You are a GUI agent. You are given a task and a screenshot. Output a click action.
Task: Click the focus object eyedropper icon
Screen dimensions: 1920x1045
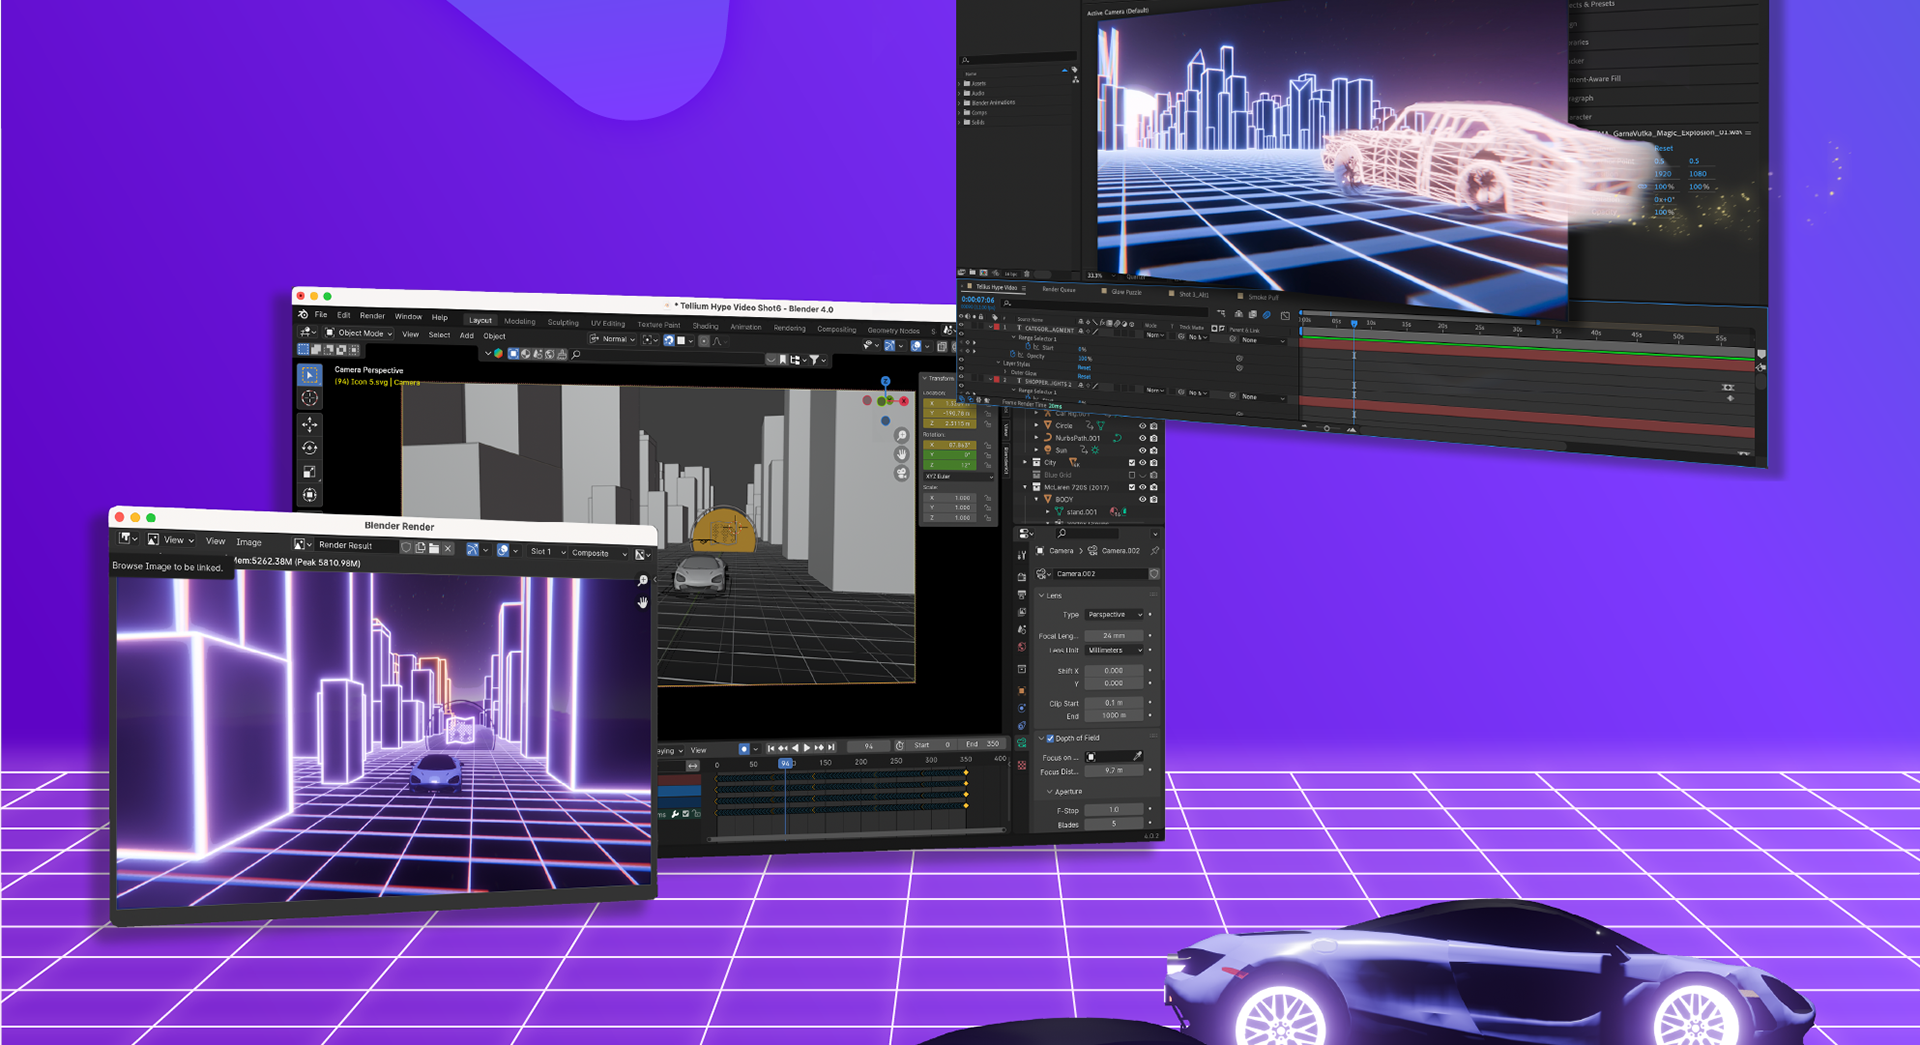(x=1137, y=756)
